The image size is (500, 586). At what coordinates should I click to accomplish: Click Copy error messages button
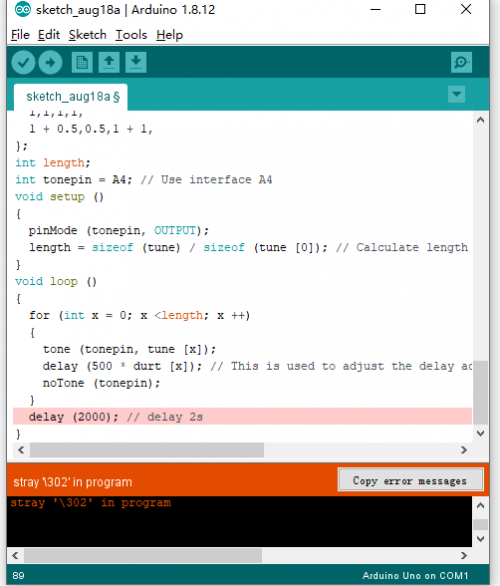410,480
